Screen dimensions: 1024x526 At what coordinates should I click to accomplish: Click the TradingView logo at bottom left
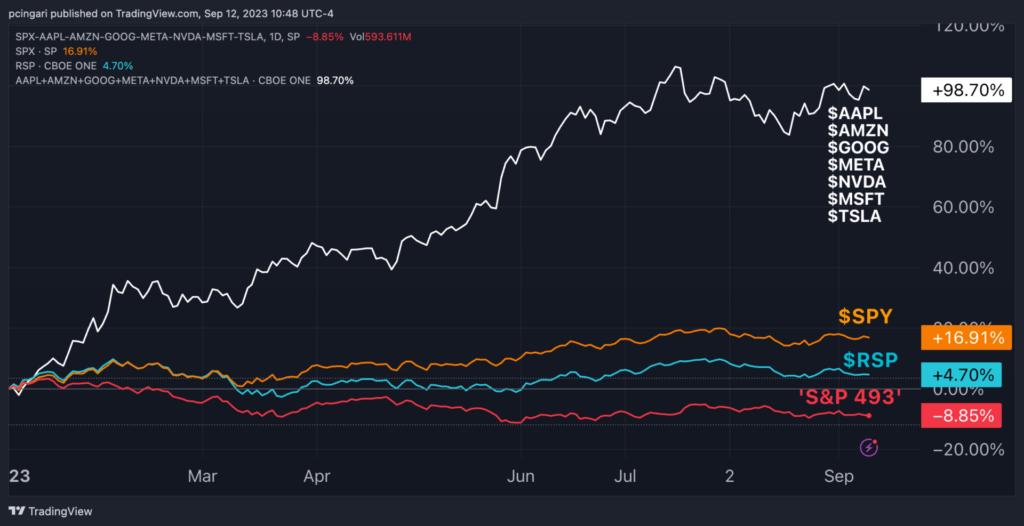point(50,511)
